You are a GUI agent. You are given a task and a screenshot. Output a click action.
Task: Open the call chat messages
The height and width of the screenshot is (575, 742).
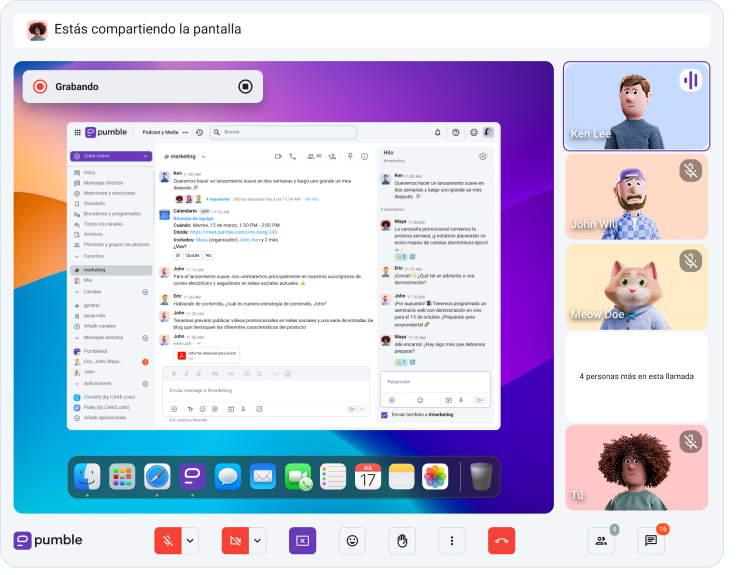click(x=651, y=540)
